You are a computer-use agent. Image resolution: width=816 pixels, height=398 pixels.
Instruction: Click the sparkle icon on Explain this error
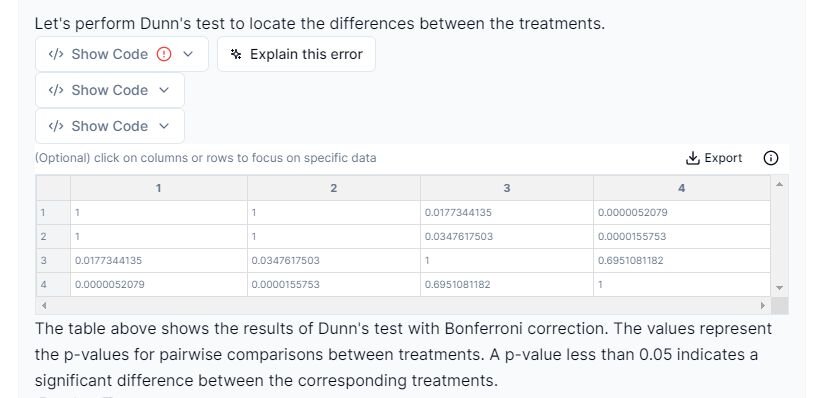click(236, 54)
